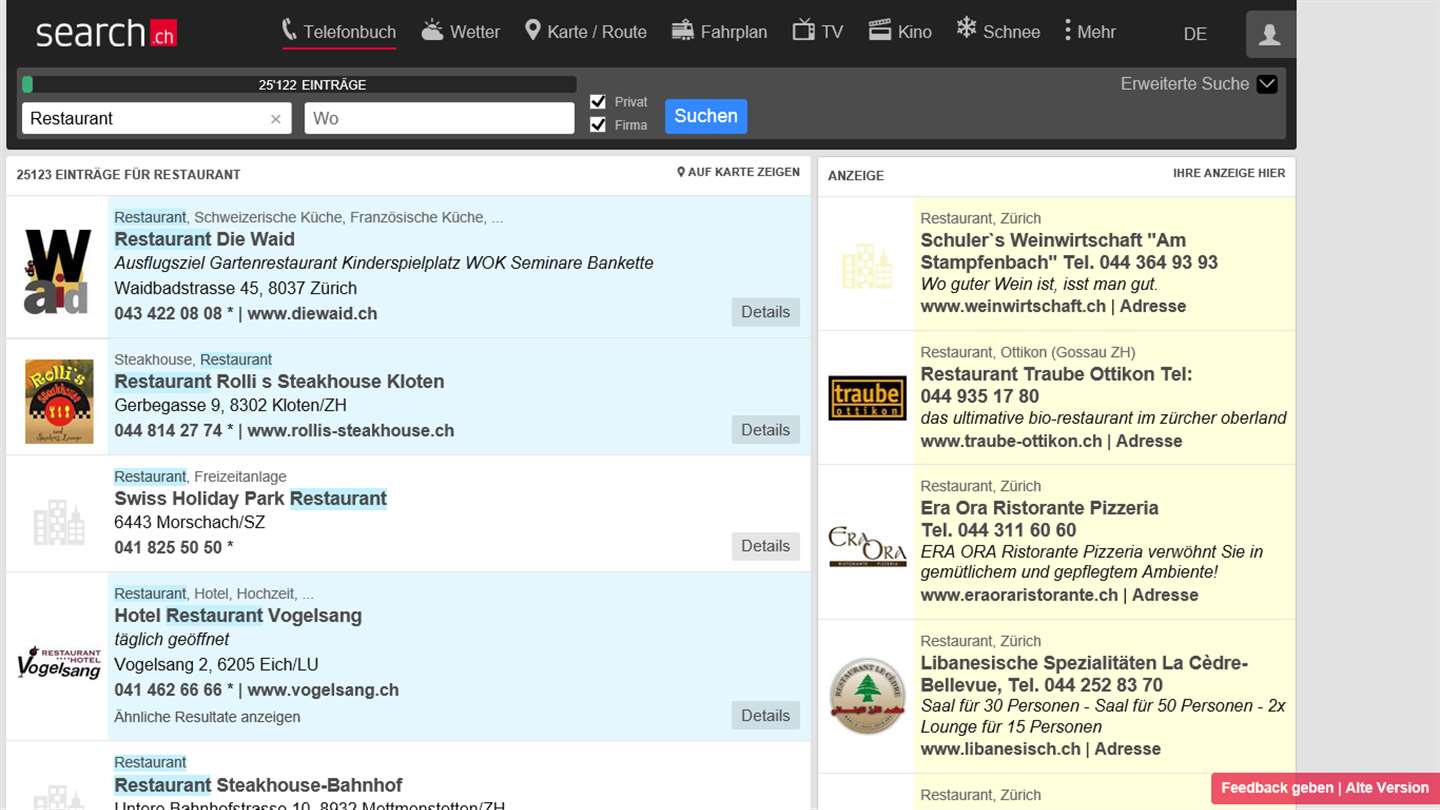View Details for Swiss Holiday Park Restaurant
Screen dimensions: 1440x810
(x=766, y=546)
